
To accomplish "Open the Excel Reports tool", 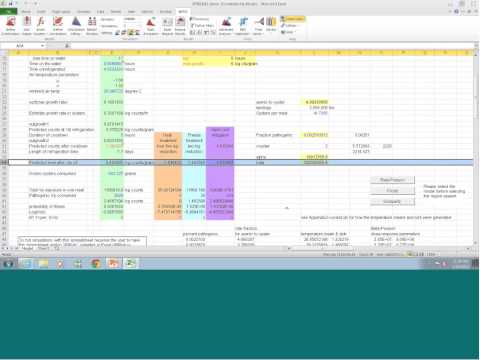I will (x=167, y=26).
